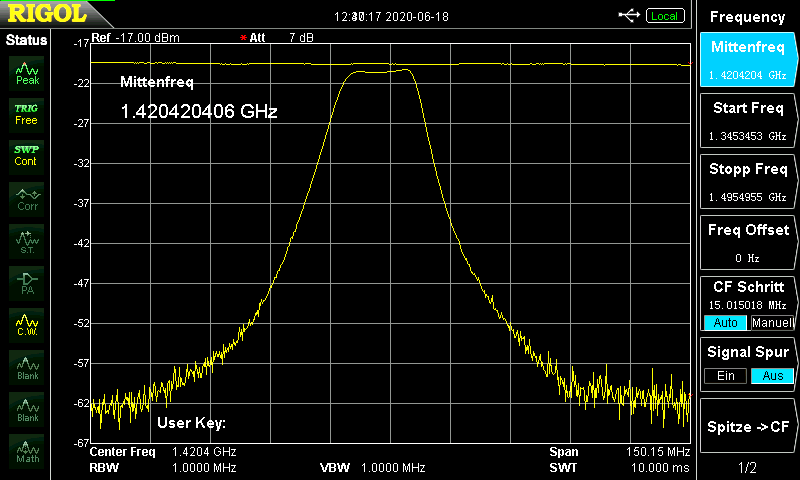Click the PA preamplifier status icon
The width and height of the screenshot is (800, 480).
pos(27,283)
